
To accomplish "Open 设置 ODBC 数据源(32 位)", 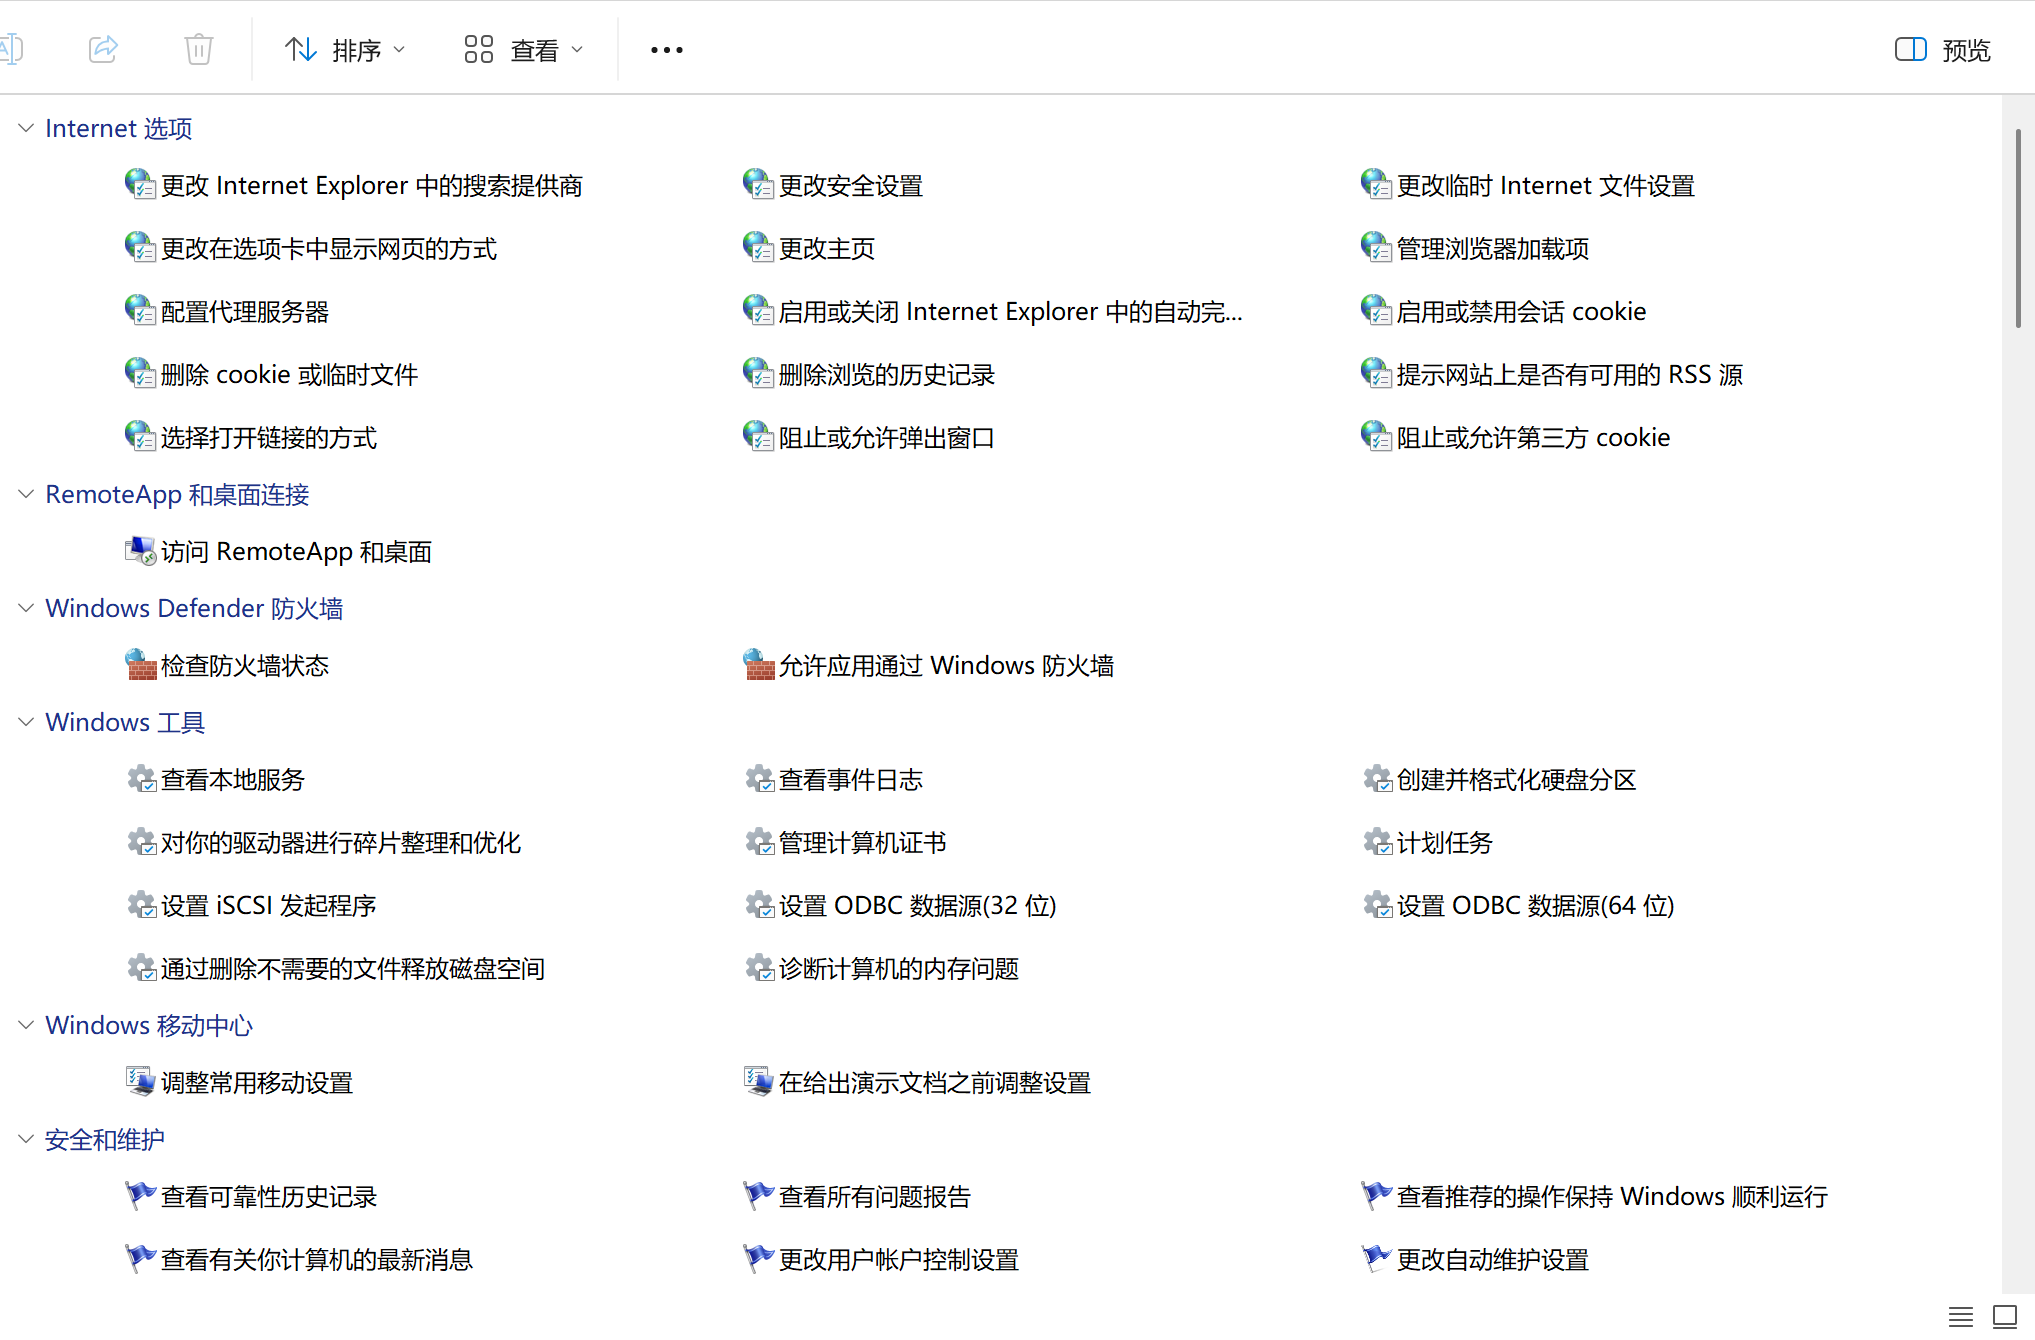I will pyautogui.click(x=918, y=906).
